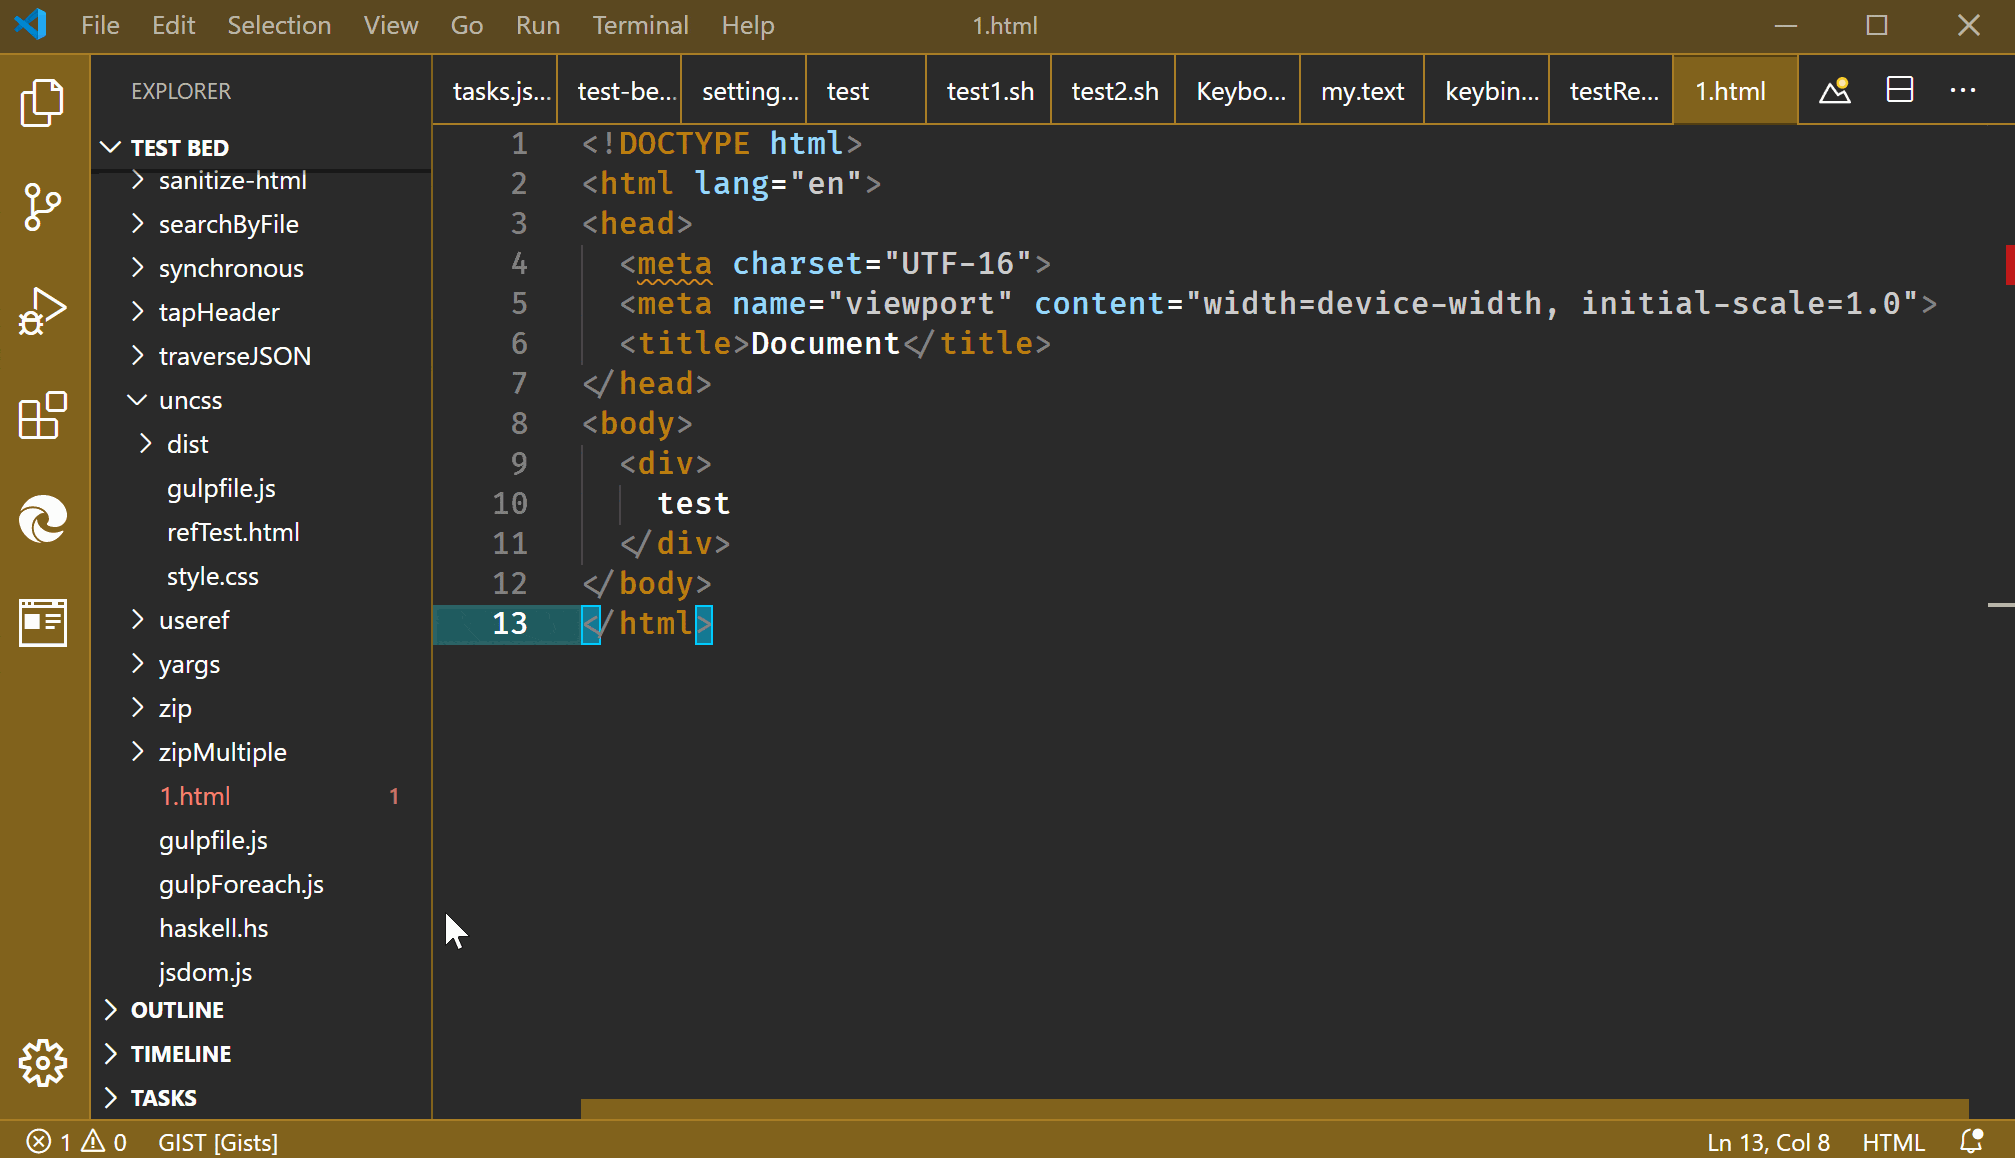Open the Run and Debug view

pyautogui.click(x=42, y=311)
